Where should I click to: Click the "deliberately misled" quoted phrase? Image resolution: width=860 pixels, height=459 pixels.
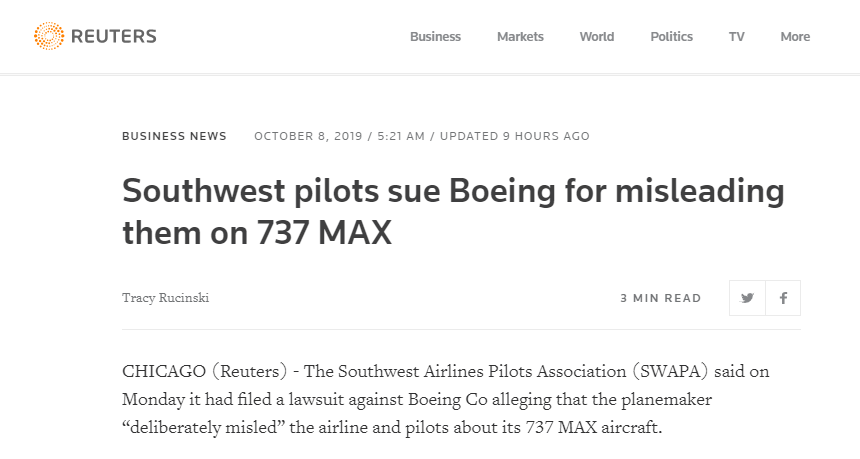(202, 427)
